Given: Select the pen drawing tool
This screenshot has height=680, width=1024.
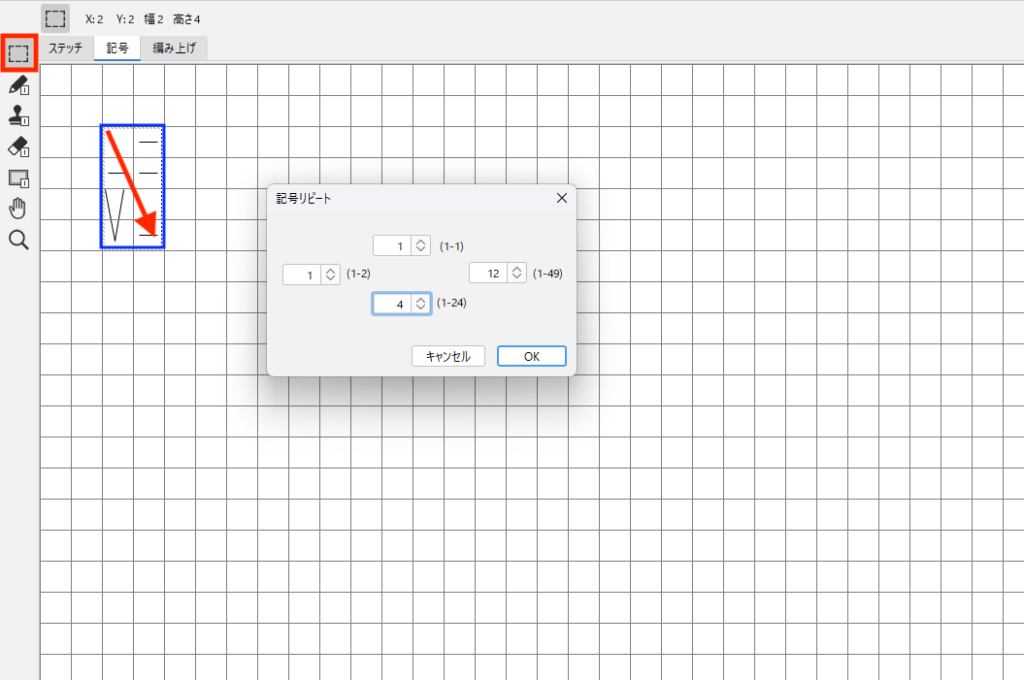Looking at the screenshot, I should coord(19,85).
